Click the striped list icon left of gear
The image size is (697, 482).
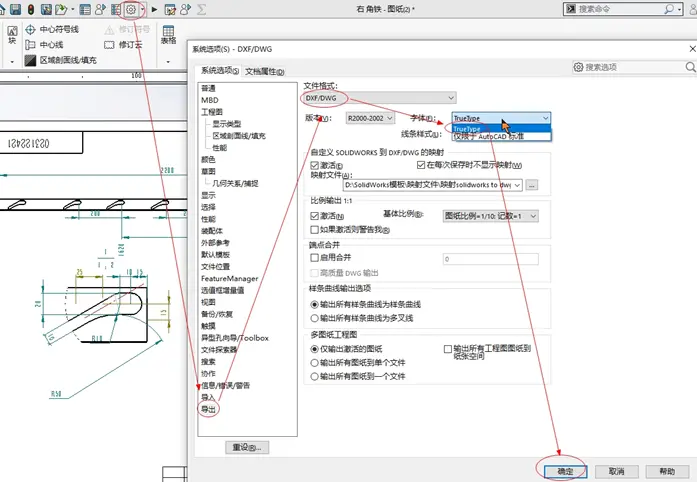116,9
